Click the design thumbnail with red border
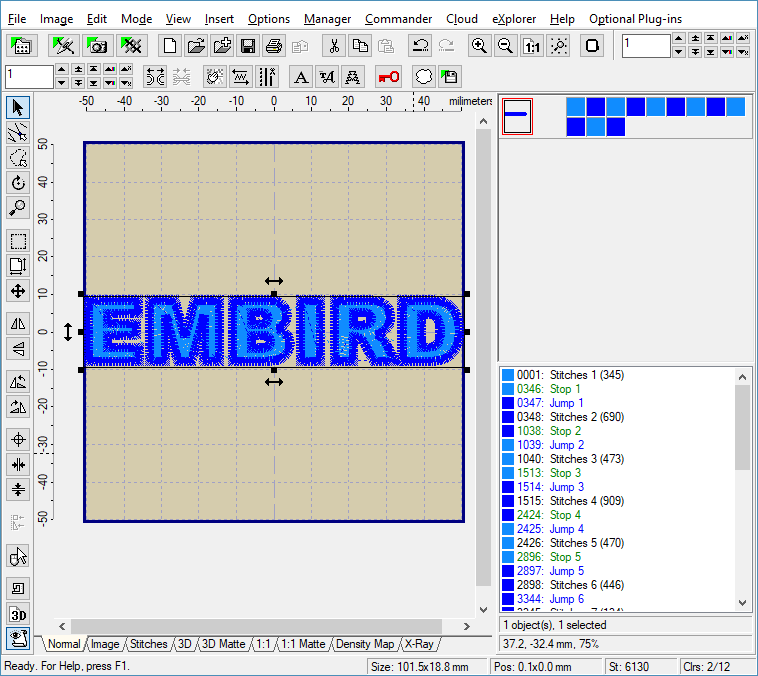 point(517,116)
